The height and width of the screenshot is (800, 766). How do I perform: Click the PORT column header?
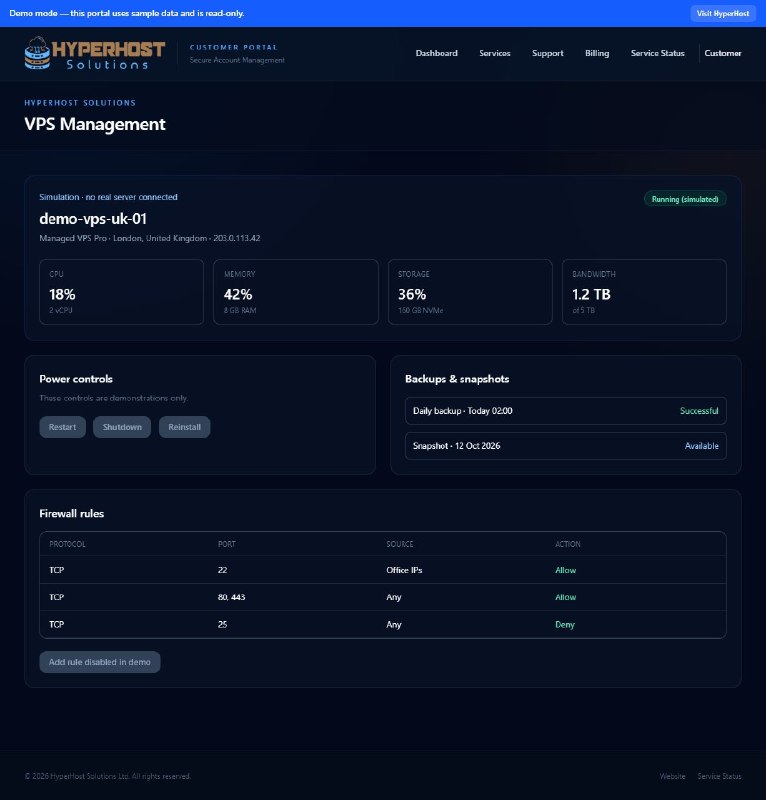pyautogui.click(x=227, y=544)
